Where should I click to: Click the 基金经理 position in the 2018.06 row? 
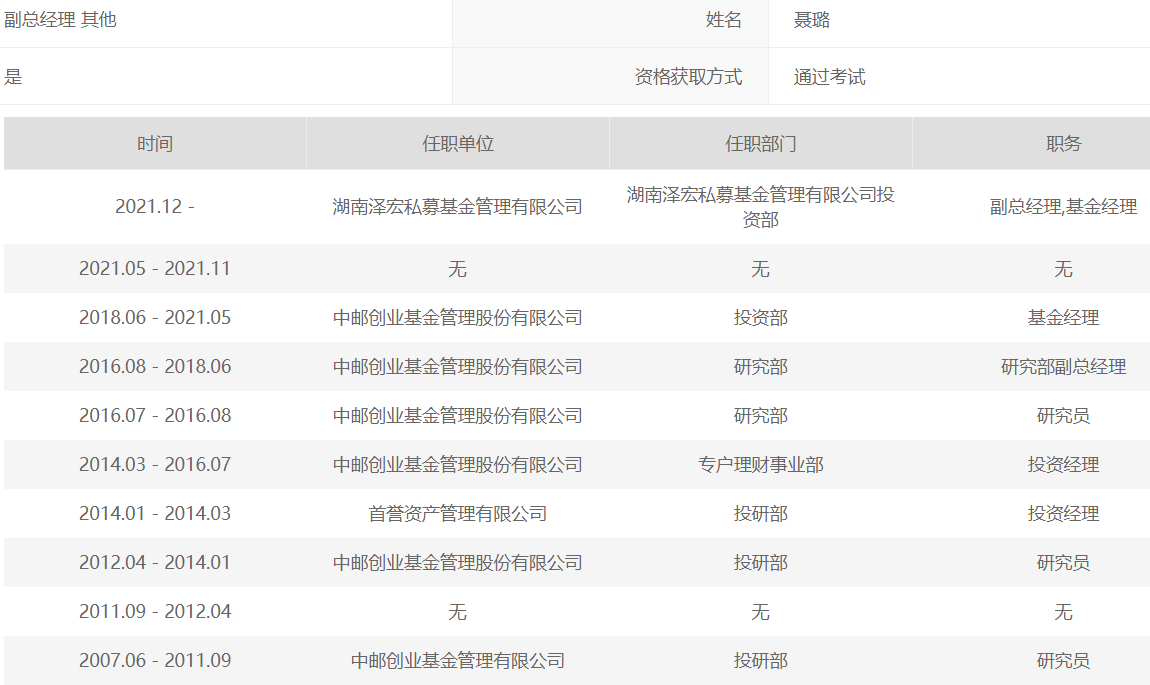[x=1063, y=318]
